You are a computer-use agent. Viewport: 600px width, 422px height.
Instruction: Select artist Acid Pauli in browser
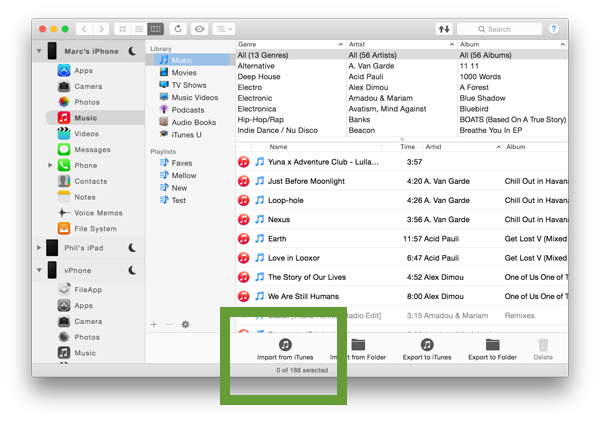click(402, 77)
